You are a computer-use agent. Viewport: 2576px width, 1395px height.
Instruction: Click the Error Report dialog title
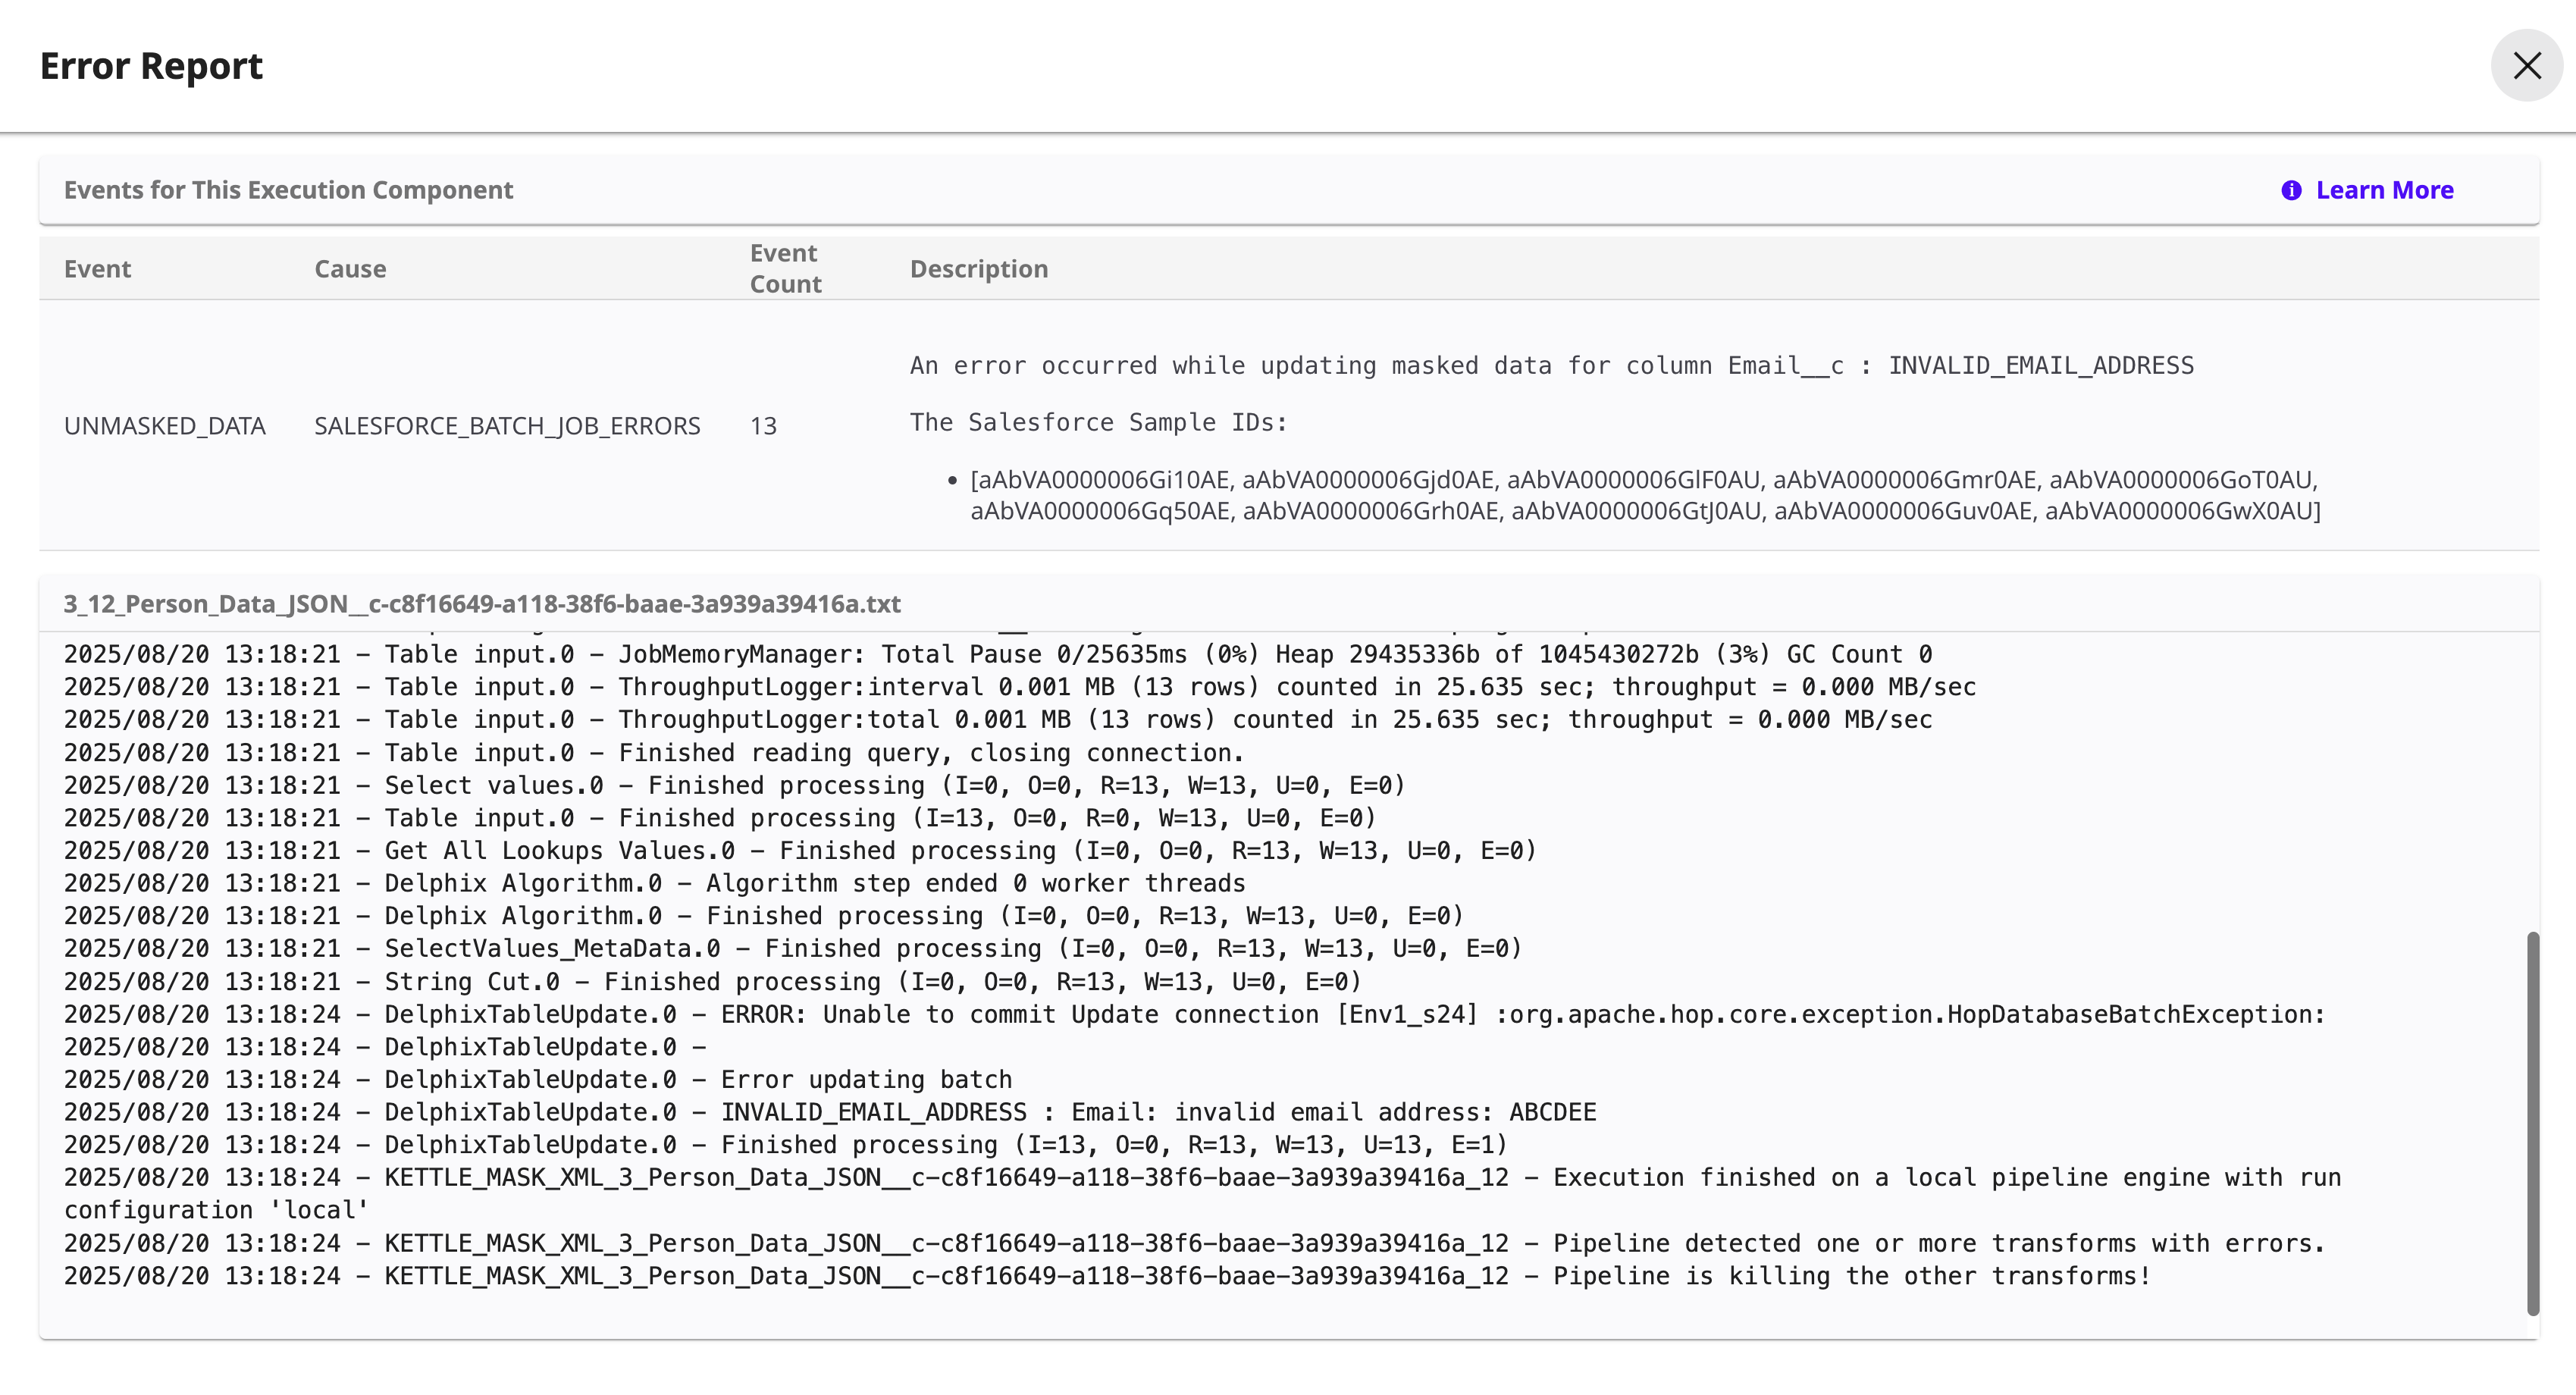(151, 66)
